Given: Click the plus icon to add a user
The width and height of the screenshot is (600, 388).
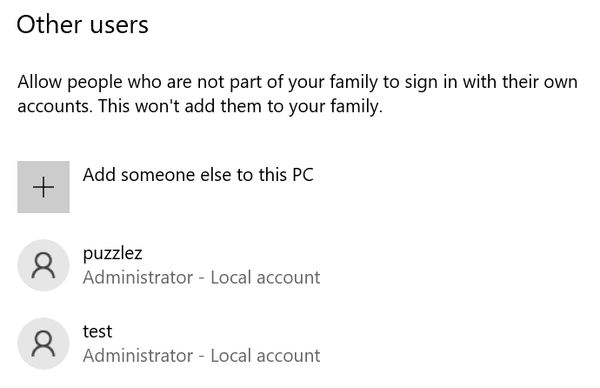Looking at the screenshot, I should click(43, 187).
